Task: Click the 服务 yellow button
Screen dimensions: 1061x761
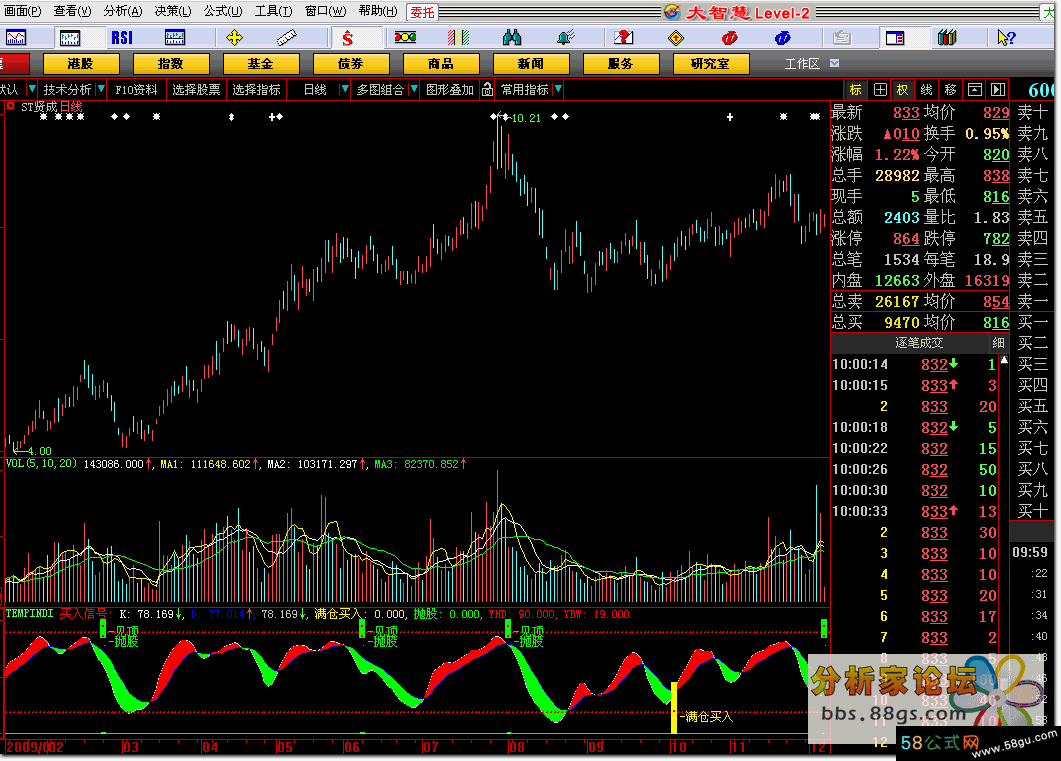Action: [x=621, y=64]
